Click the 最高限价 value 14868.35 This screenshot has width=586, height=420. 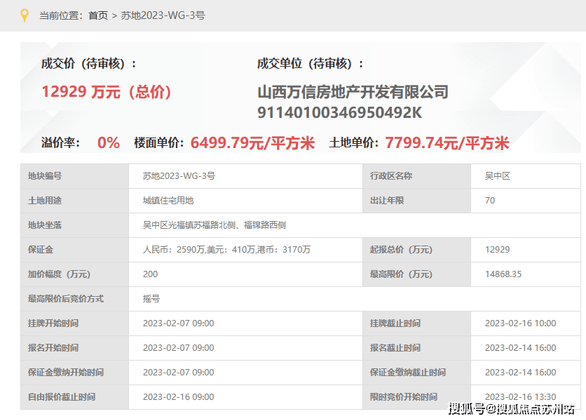tap(503, 274)
